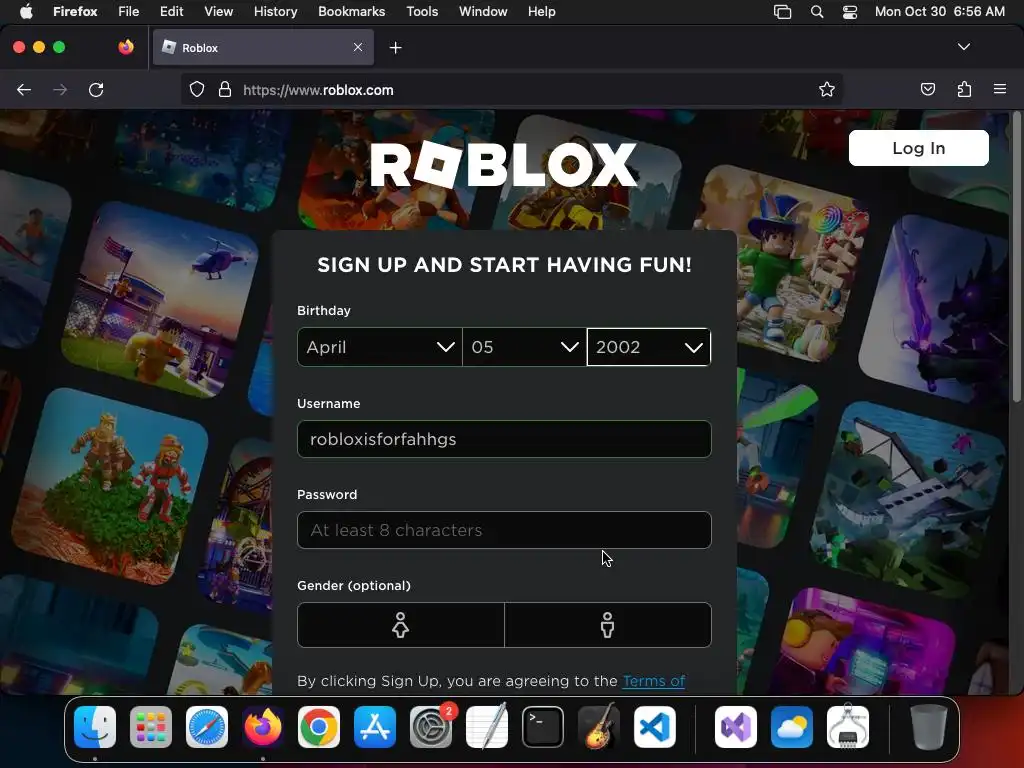This screenshot has width=1024, height=768.
Task: Click the date and time in the menu bar
Action: pyautogui.click(x=939, y=11)
